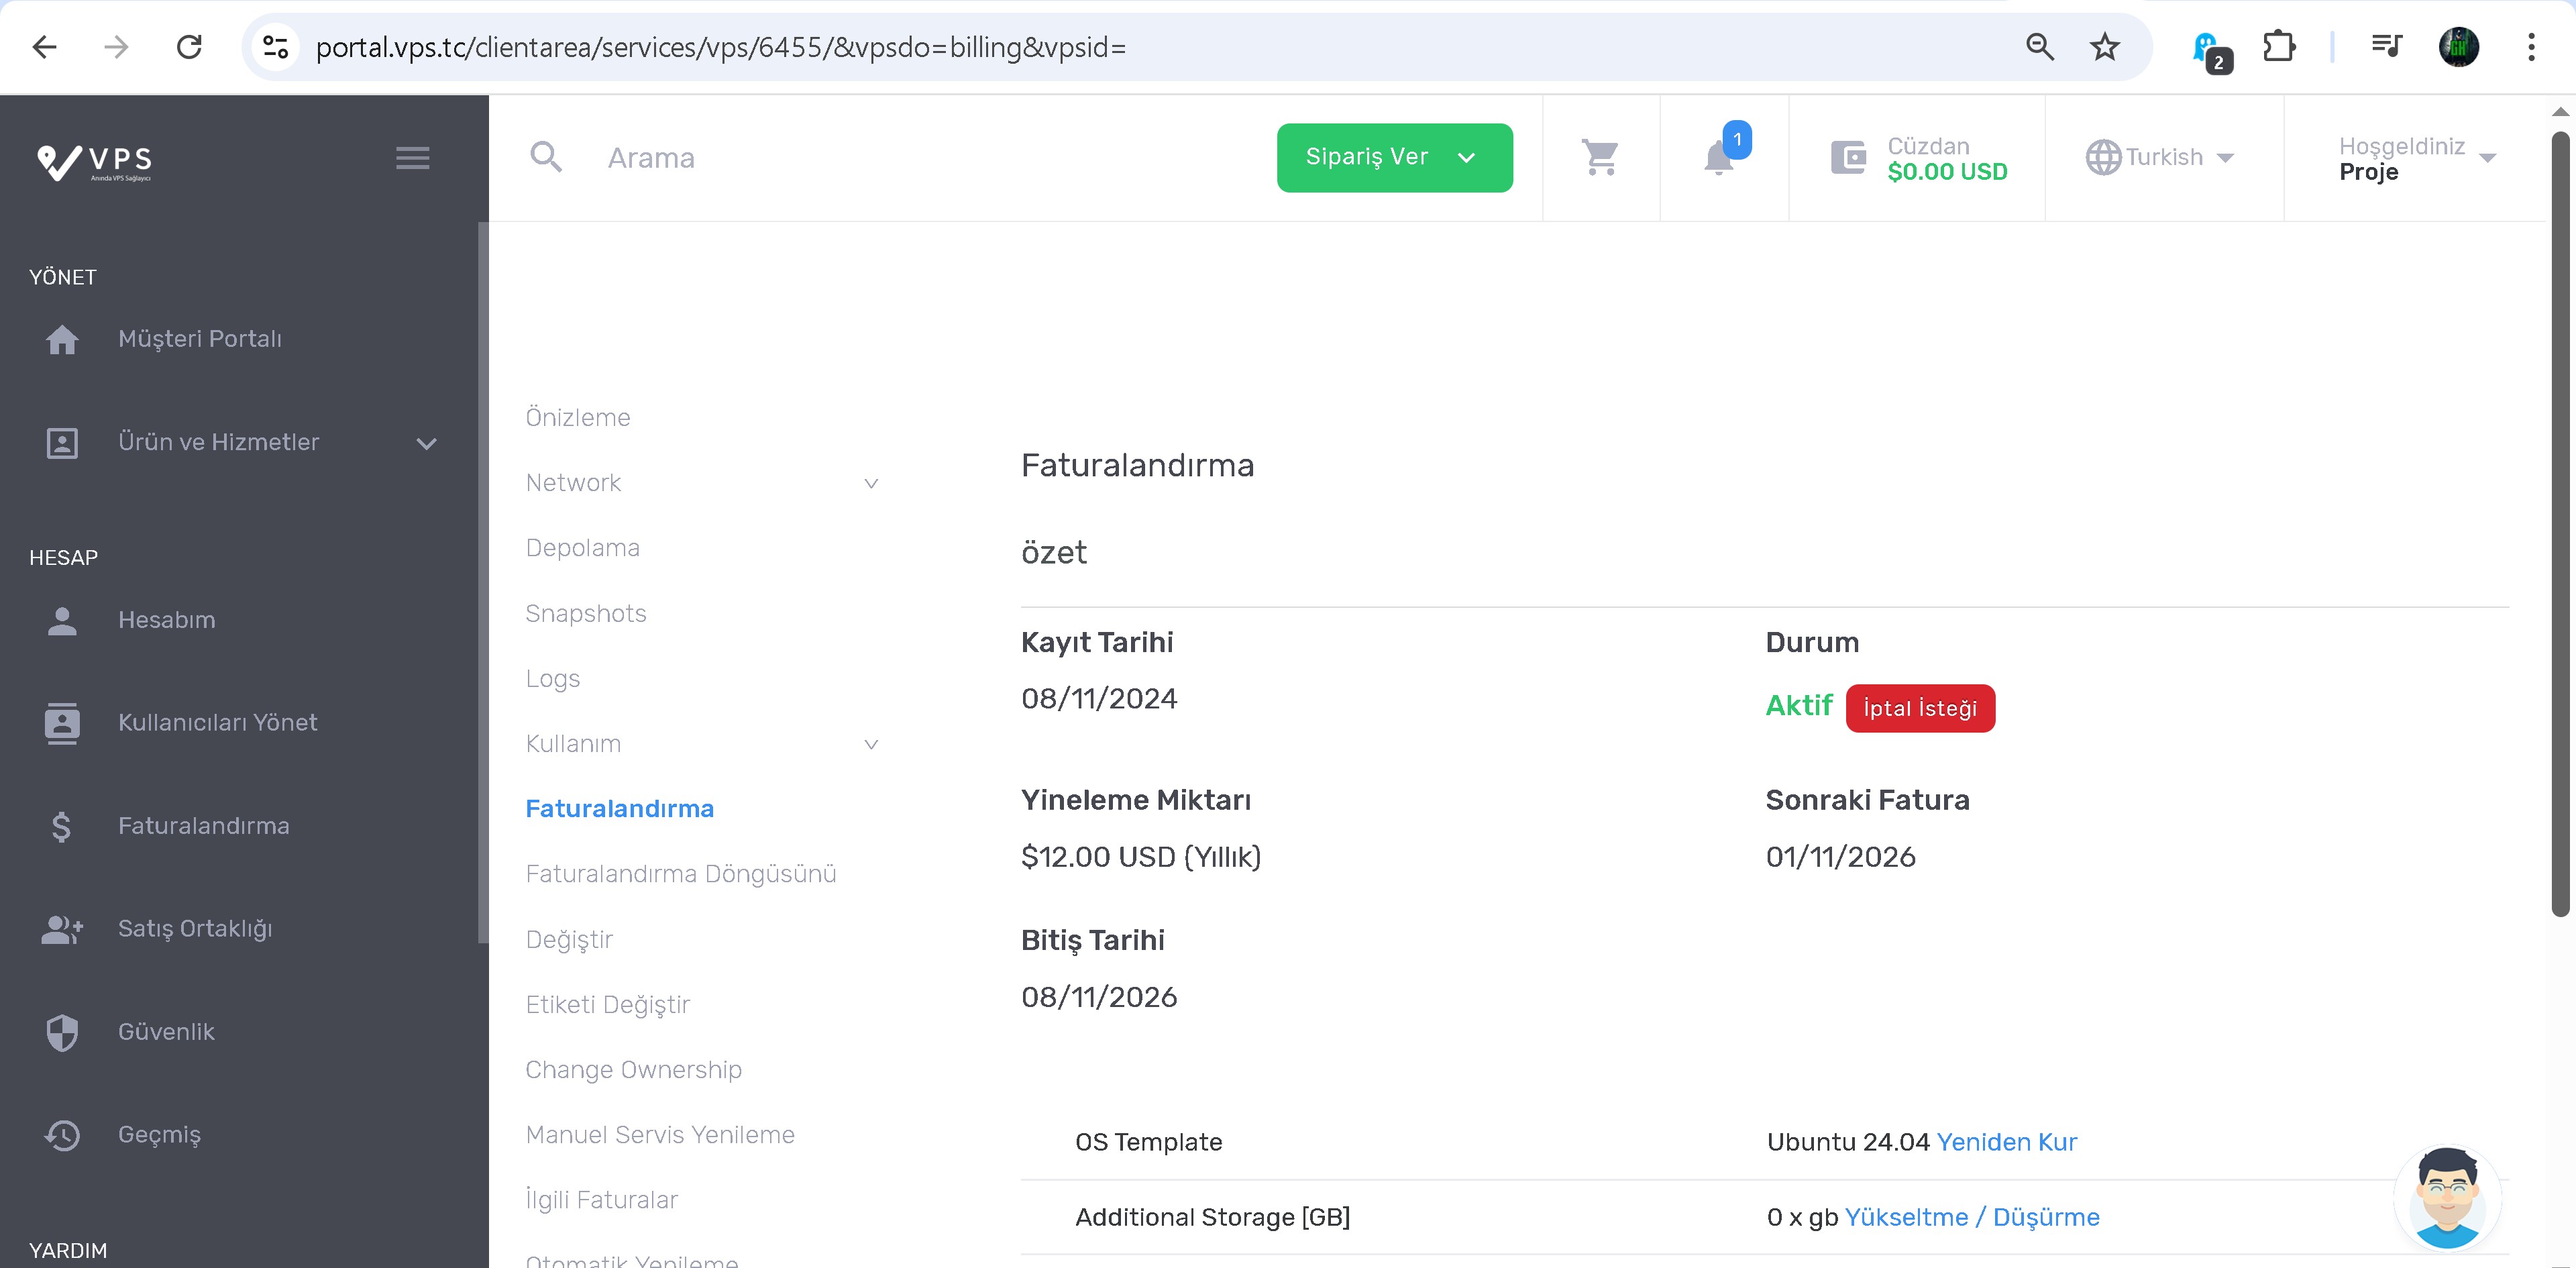Bookmark this page with star

[2105, 47]
